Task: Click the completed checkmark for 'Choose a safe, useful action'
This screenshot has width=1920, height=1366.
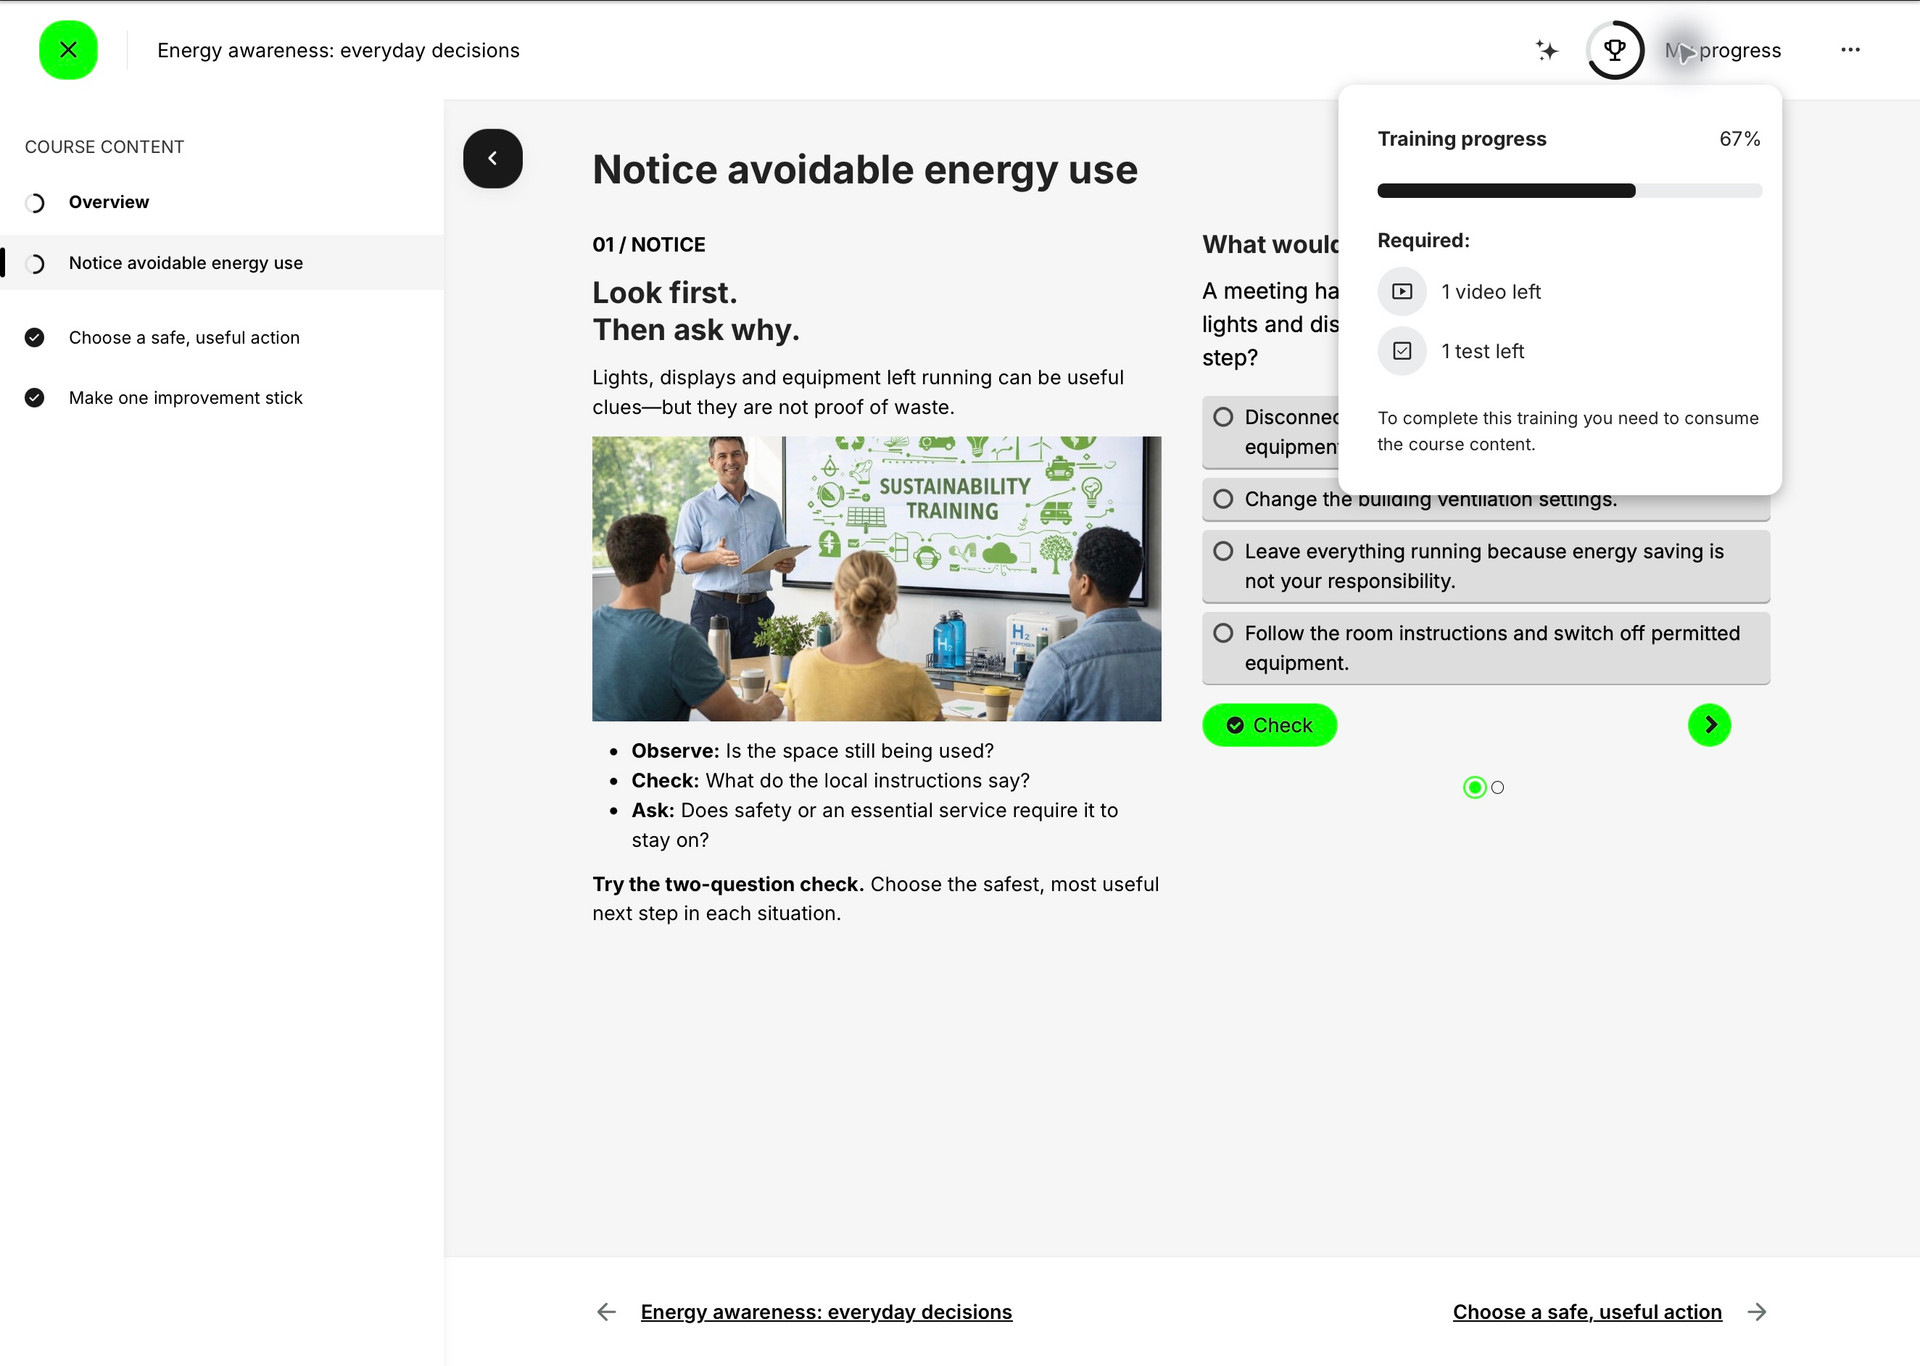Action: pyautogui.click(x=35, y=338)
